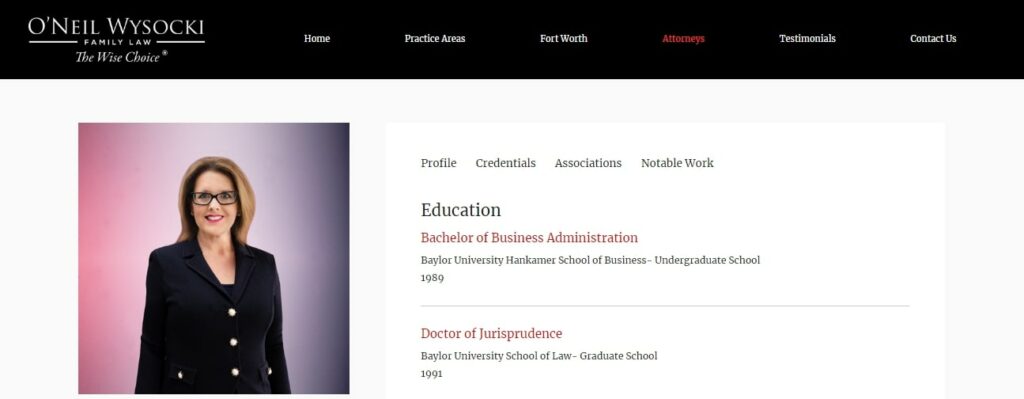Click the 1989 graduation year
1024x399 pixels.
click(x=432, y=278)
